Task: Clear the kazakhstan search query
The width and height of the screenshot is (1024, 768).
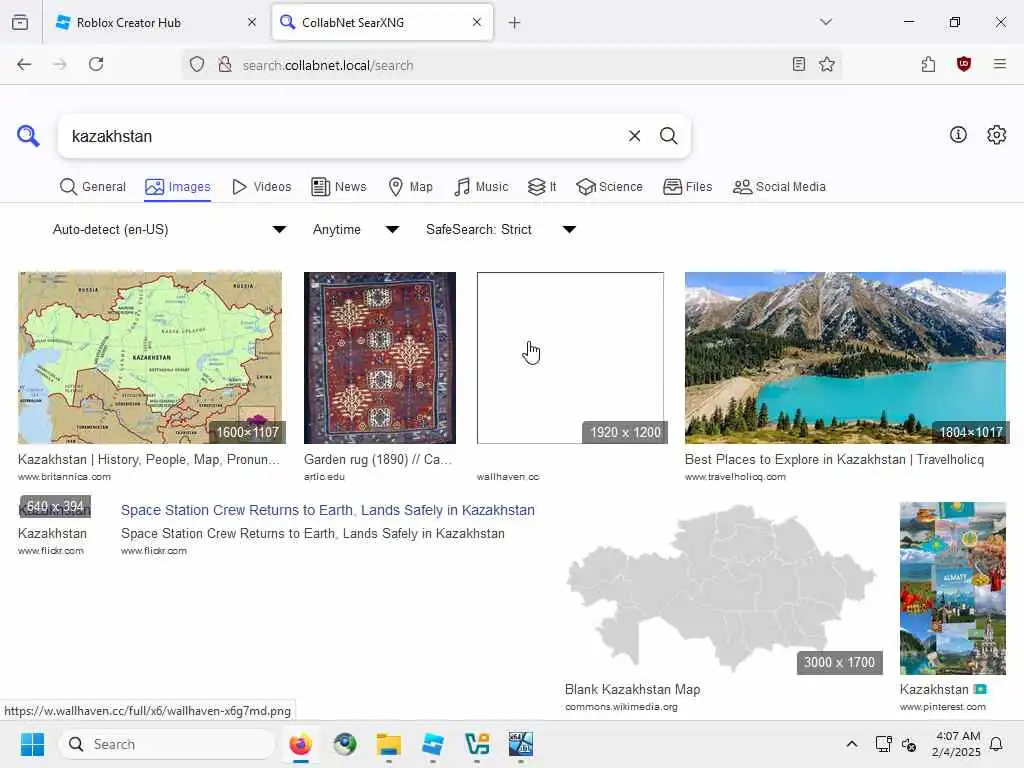Action: click(634, 136)
